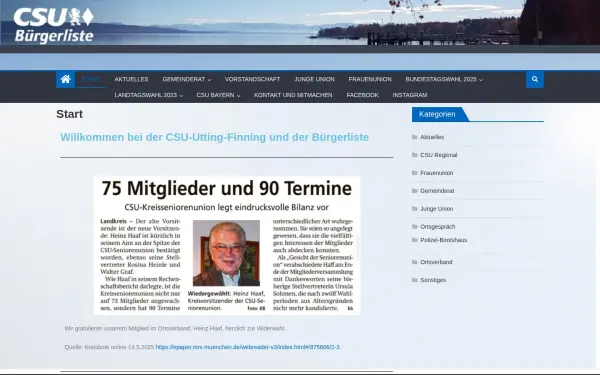Click the folder icon beside Ortsgespräch
This screenshot has height=375, width=600.
point(414,227)
